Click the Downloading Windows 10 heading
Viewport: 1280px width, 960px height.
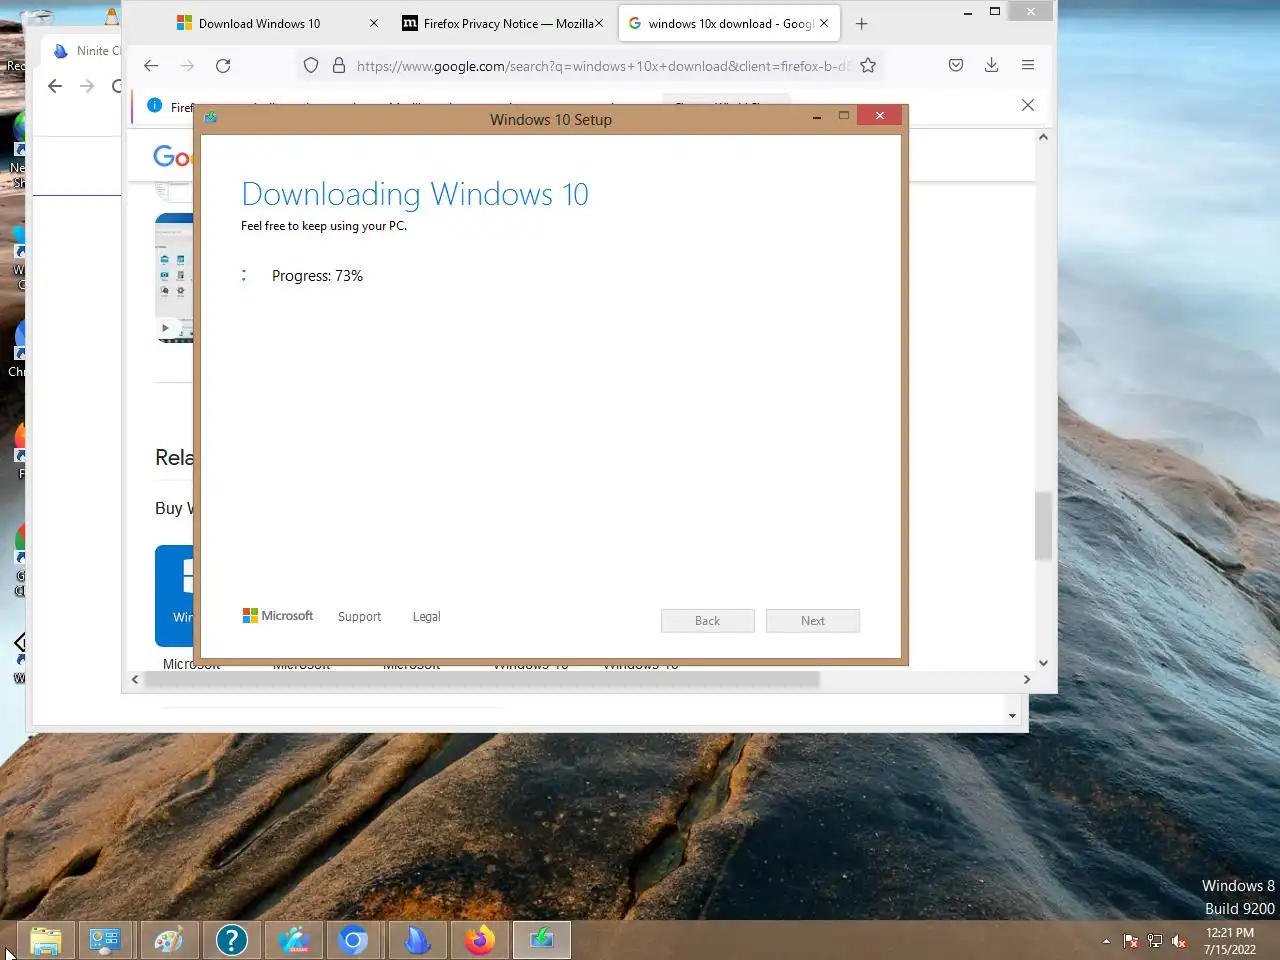tap(415, 194)
